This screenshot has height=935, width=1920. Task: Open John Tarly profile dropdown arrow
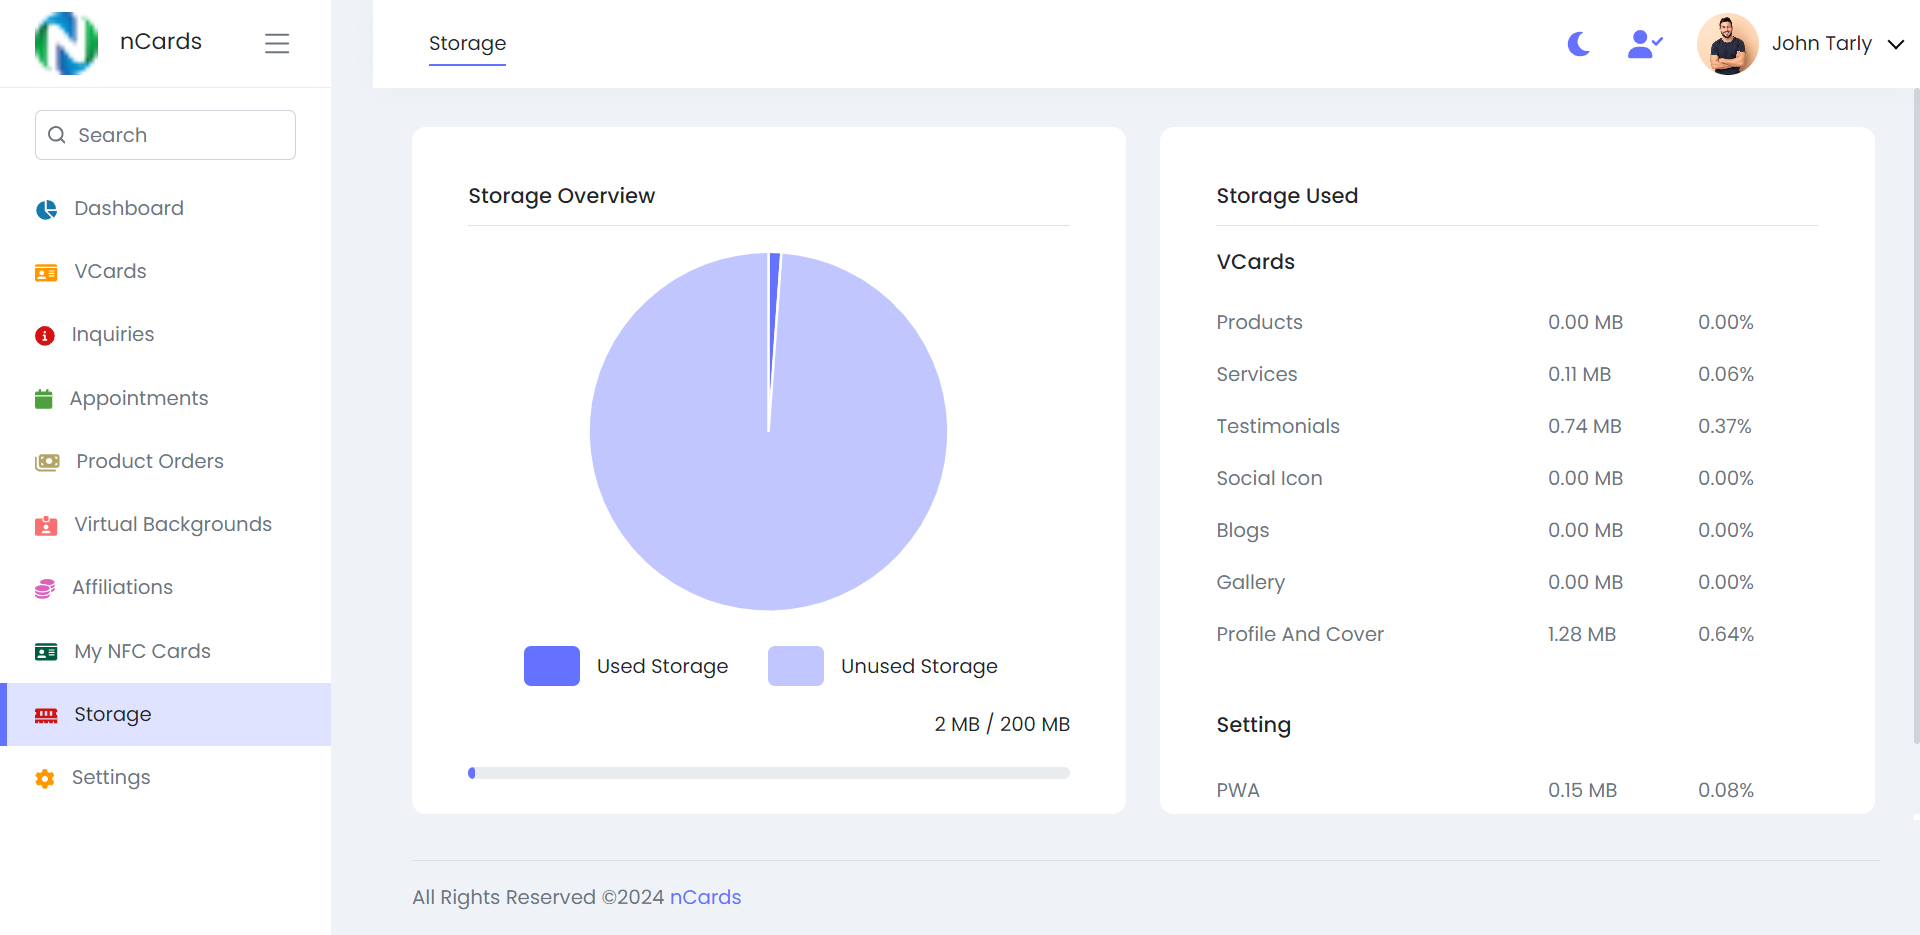click(x=1895, y=44)
